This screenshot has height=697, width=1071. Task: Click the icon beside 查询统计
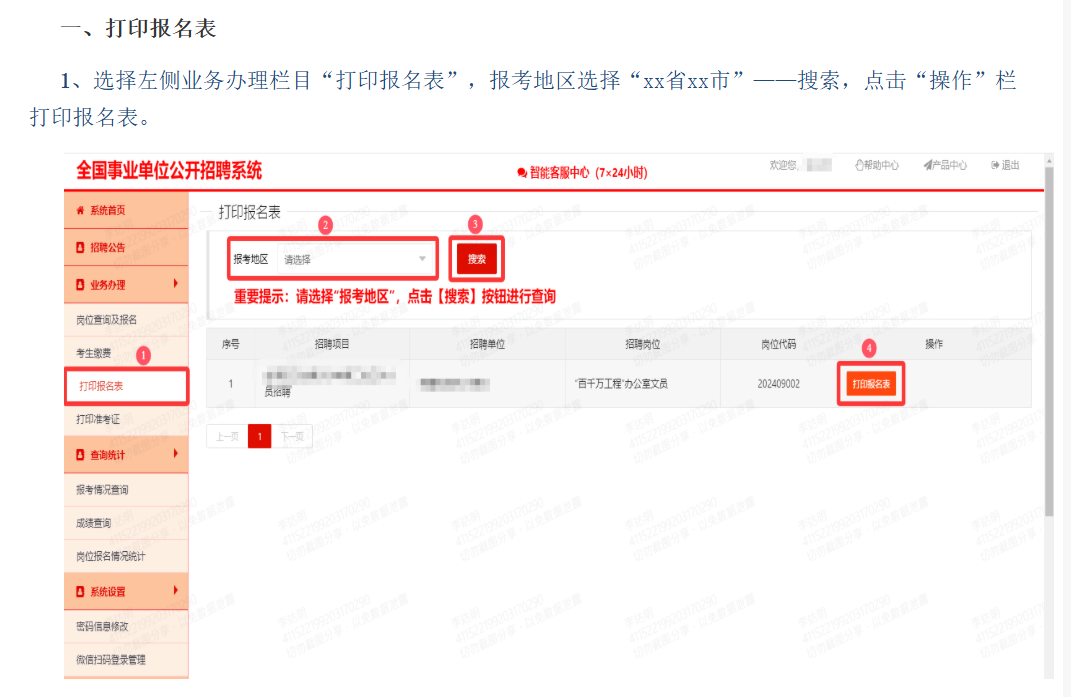81,454
